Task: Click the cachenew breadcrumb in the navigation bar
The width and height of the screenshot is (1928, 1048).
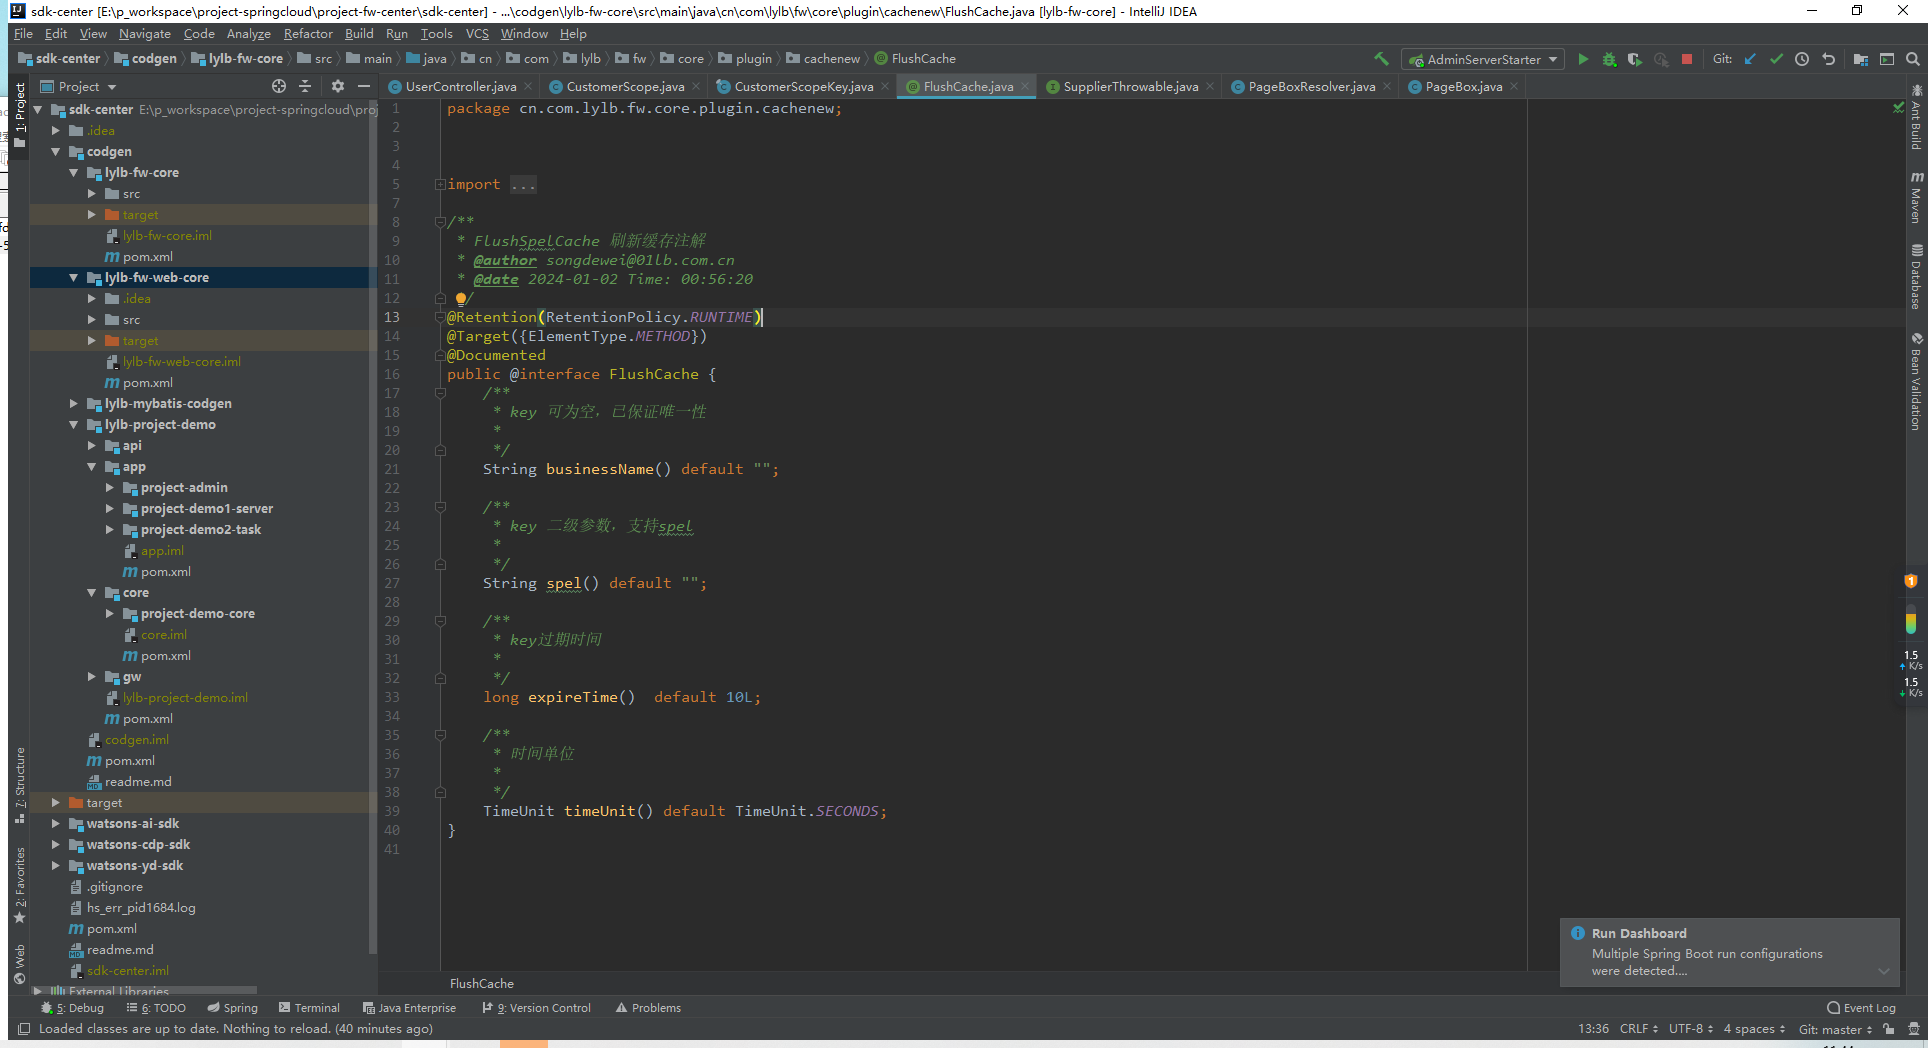Action: [823, 59]
